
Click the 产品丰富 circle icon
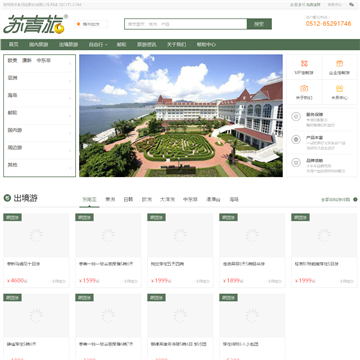[x=296, y=140]
